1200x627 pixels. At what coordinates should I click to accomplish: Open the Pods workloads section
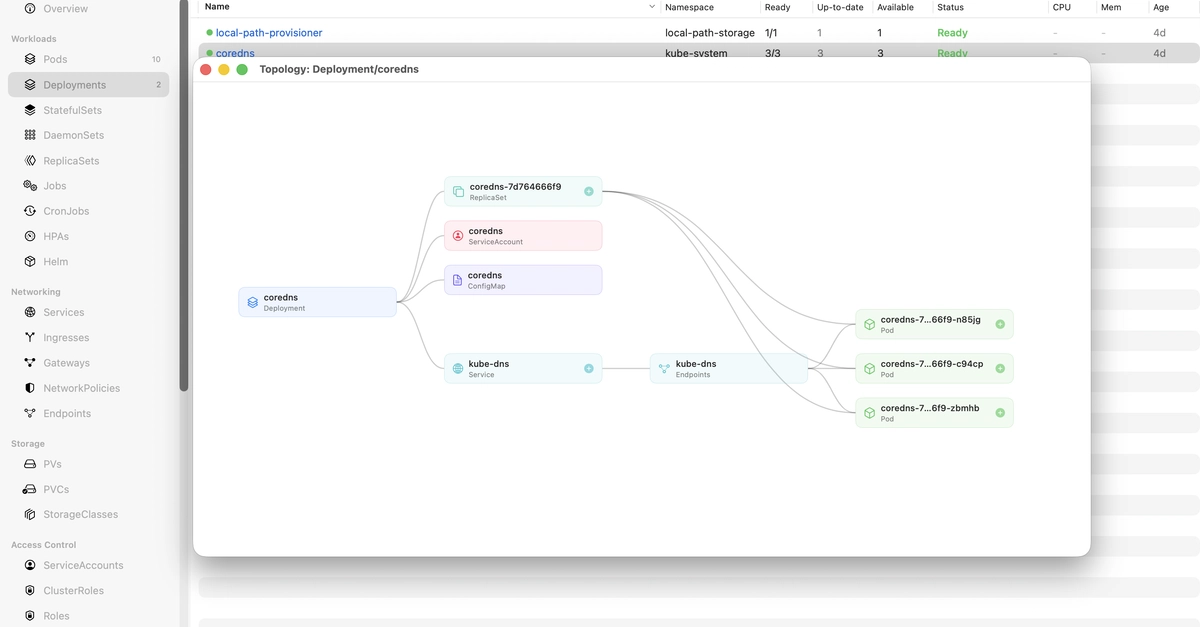(x=55, y=59)
